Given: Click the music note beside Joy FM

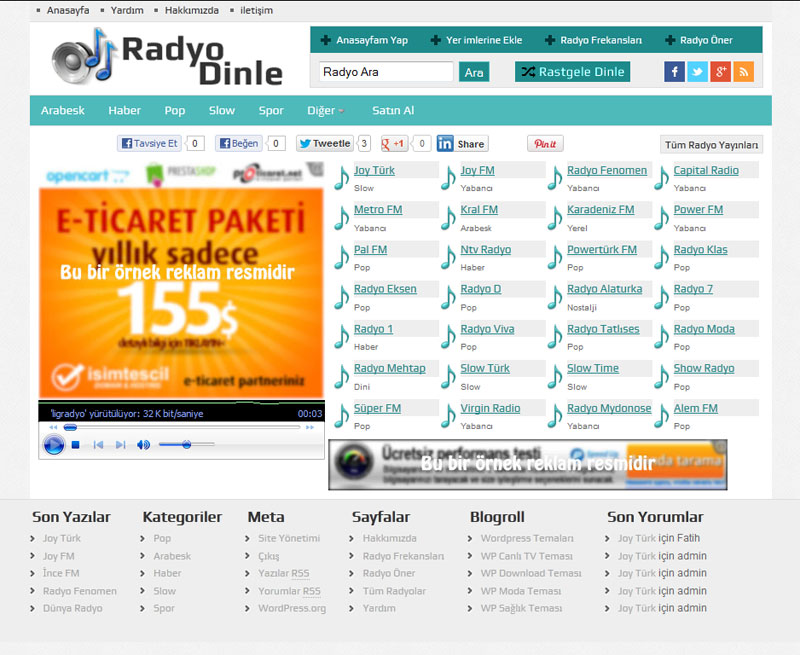Looking at the screenshot, I should pos(448,179).
